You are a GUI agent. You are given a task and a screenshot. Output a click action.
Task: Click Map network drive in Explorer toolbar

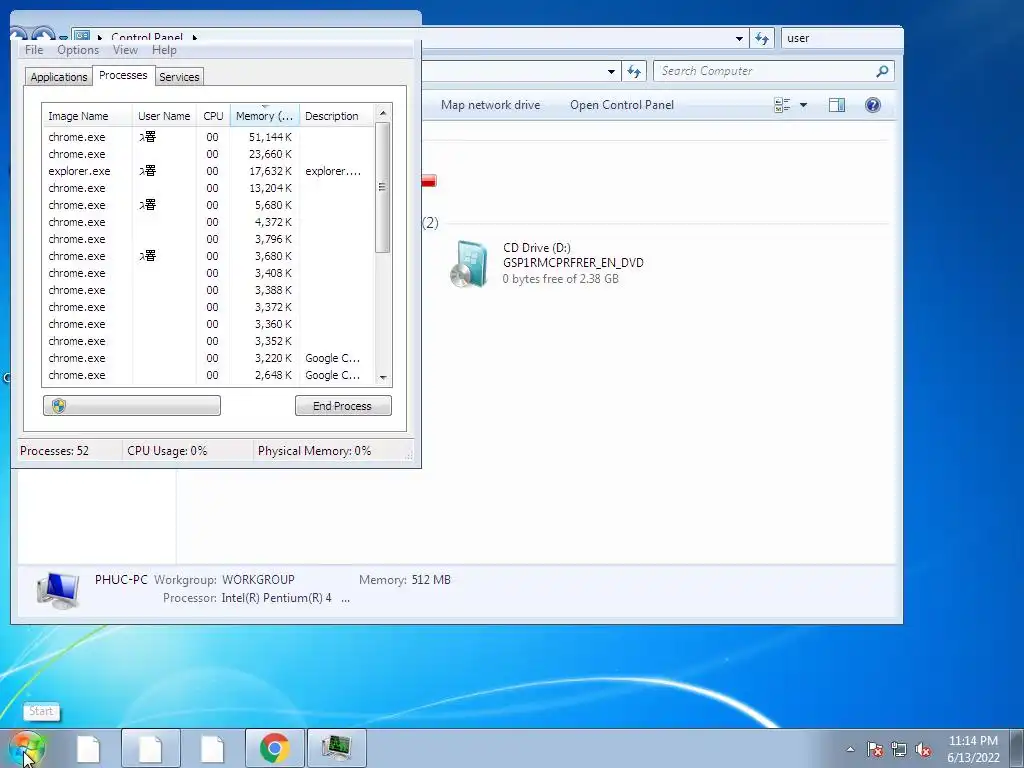pyautogui.click(x=490, y=105)
